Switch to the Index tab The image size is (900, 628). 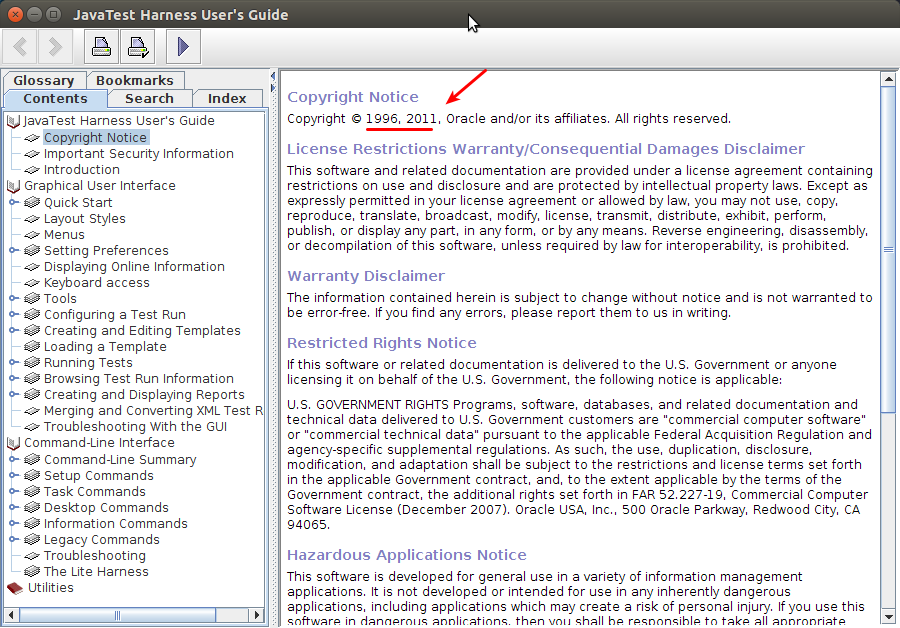tap(227, 98)
